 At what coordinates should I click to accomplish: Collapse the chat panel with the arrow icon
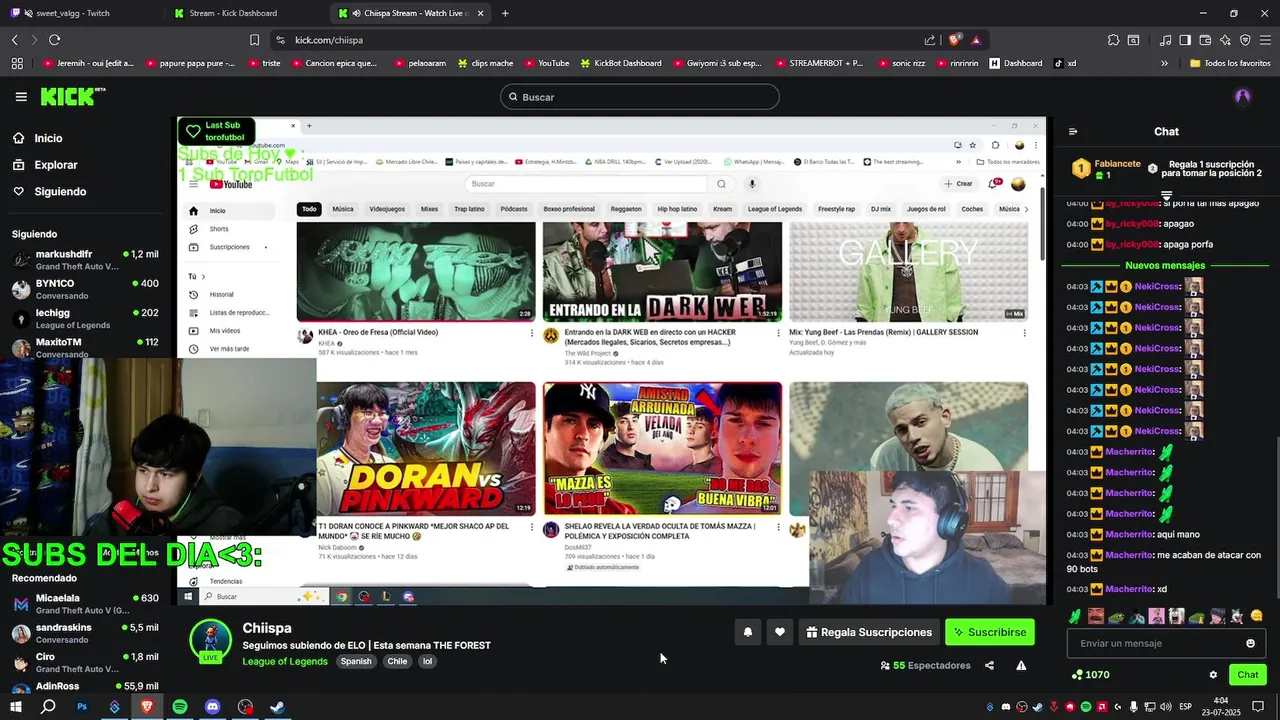(x=1073, y=132)
